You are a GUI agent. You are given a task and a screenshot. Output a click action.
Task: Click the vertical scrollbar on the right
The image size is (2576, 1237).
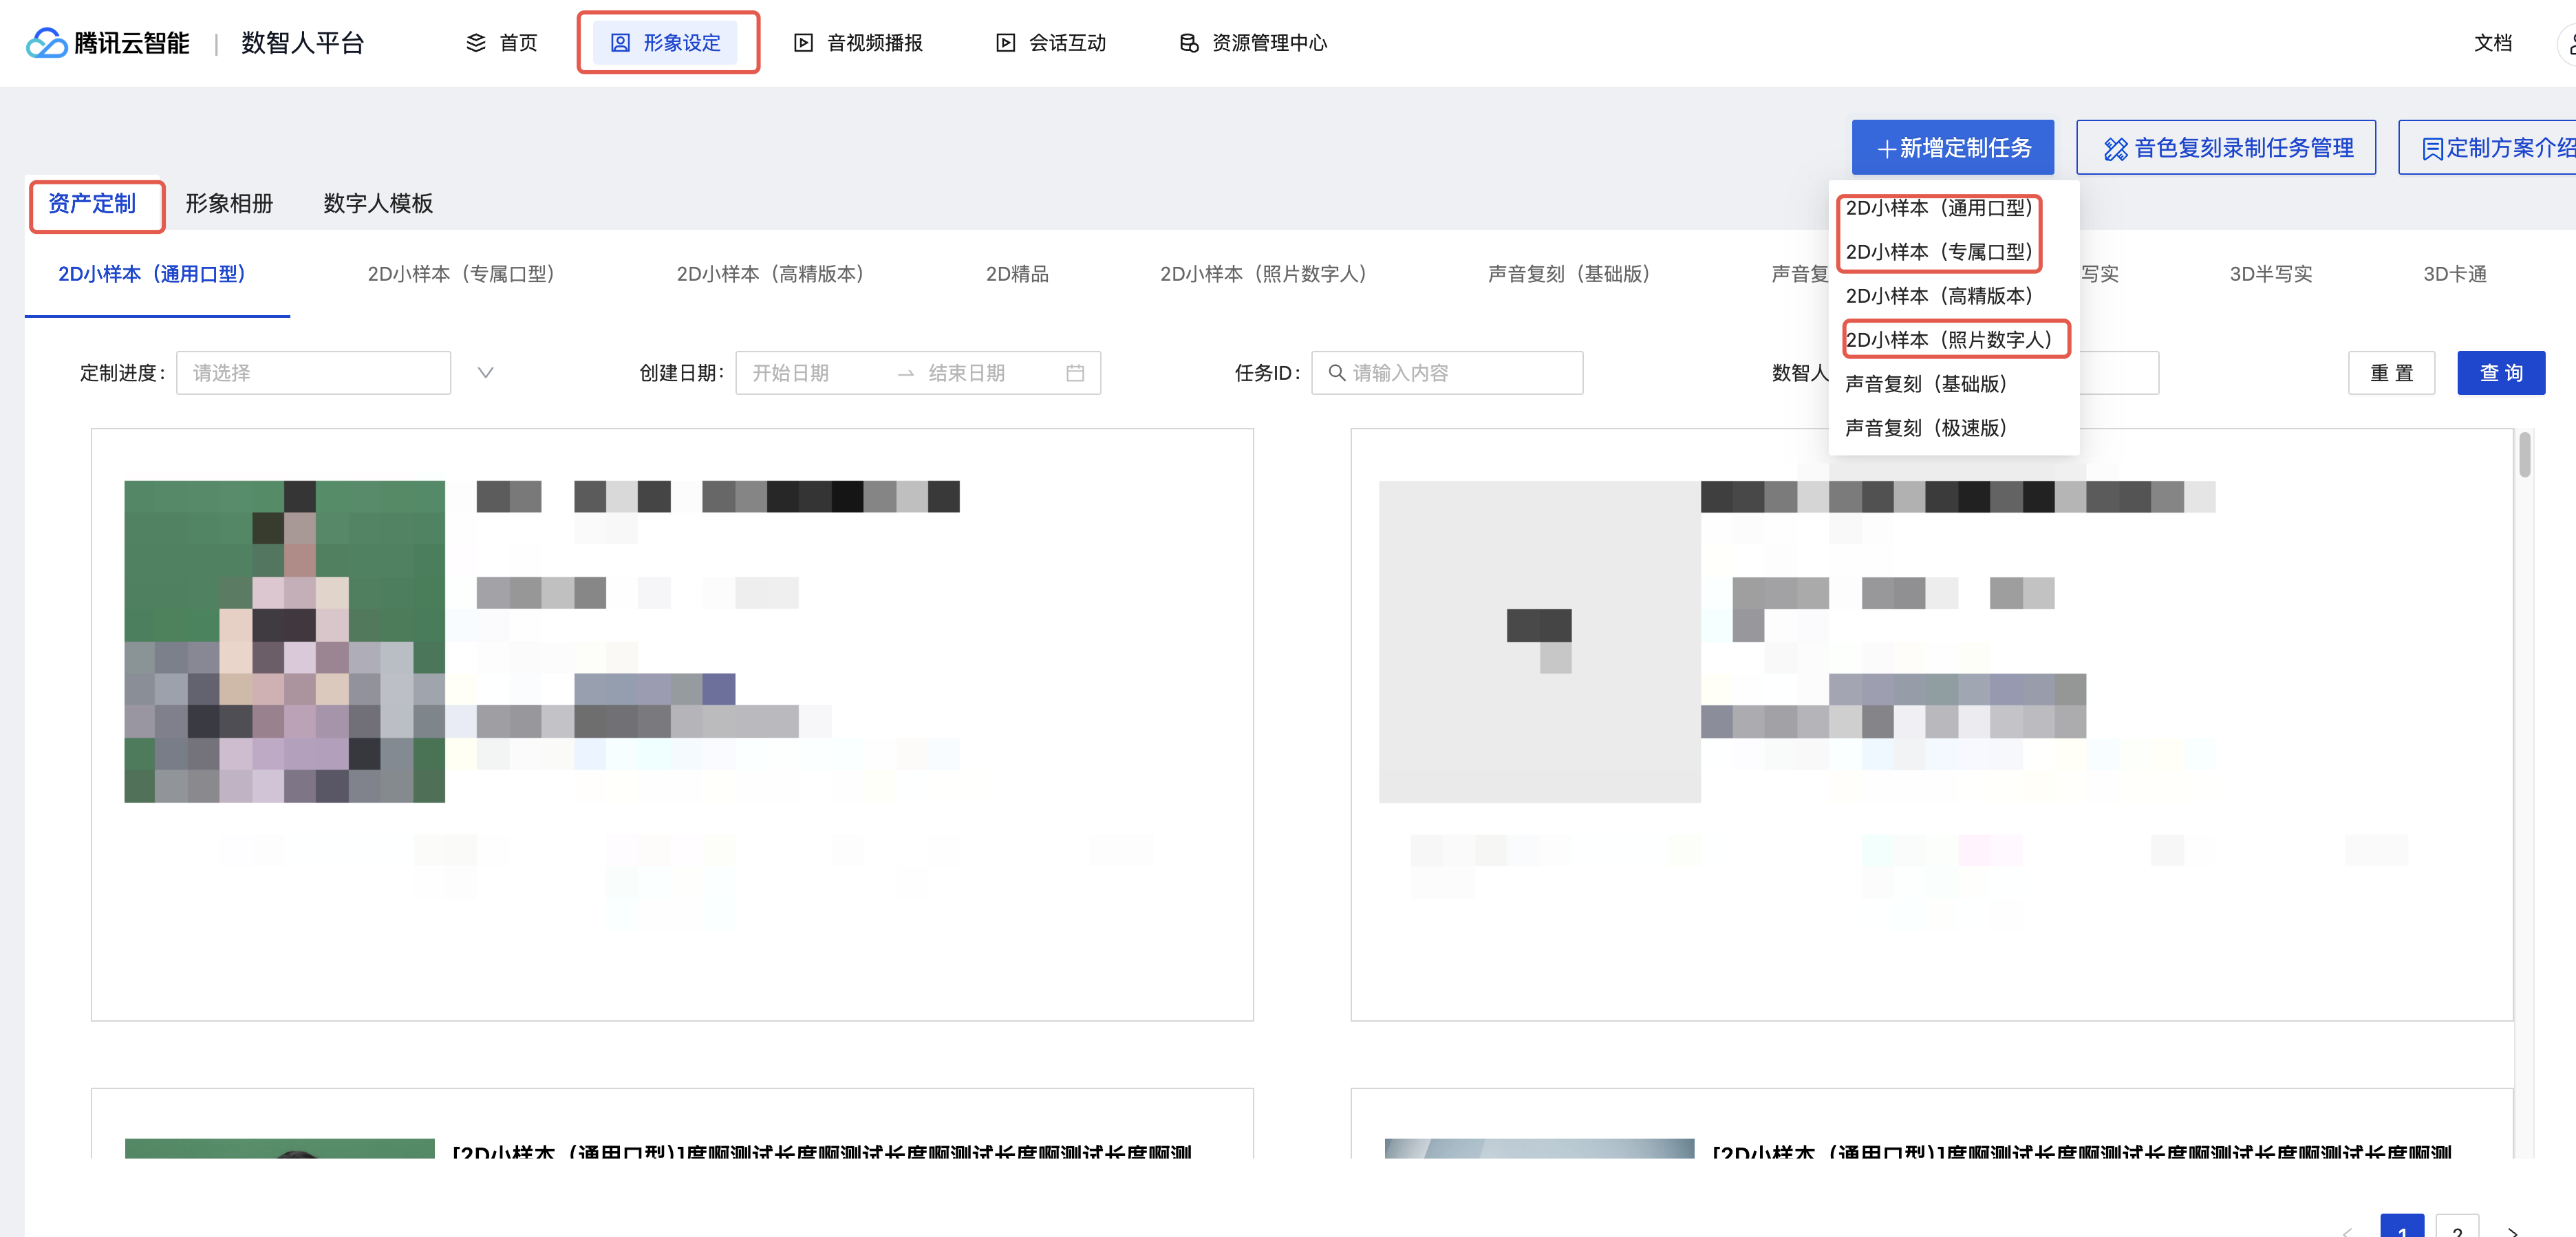tap(2524, 456)
